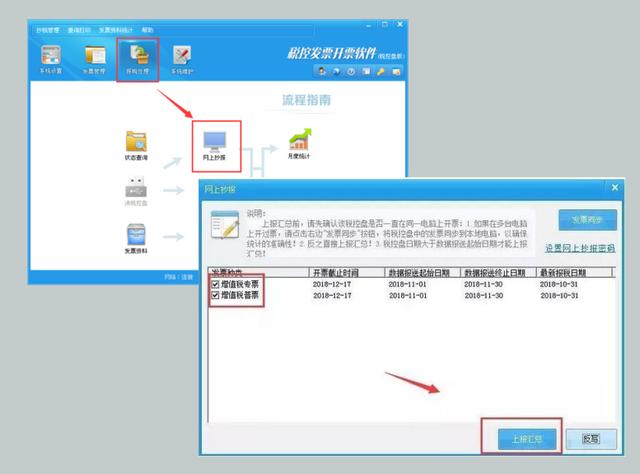Click the 数据报送终止日期 column header
Screen dimensions: 640x474
coord(498,272)
